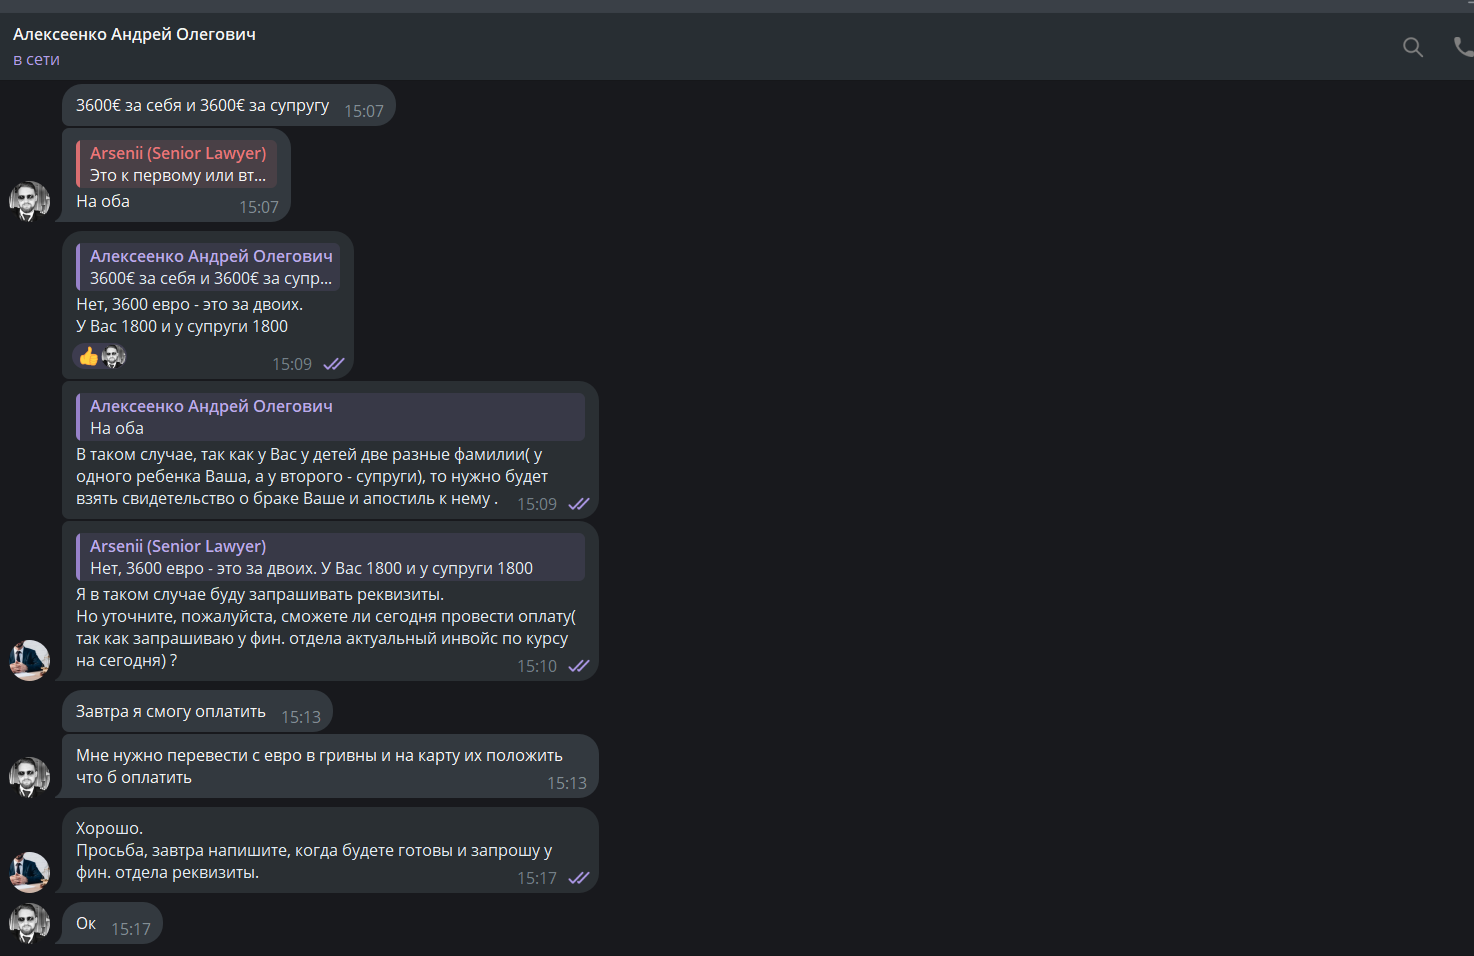The height and width of the screenshot is (956, 1474).
Task: Click the lawyer avatar beside the 'Хорошо.' message
Action: click(x=30, y=872)
